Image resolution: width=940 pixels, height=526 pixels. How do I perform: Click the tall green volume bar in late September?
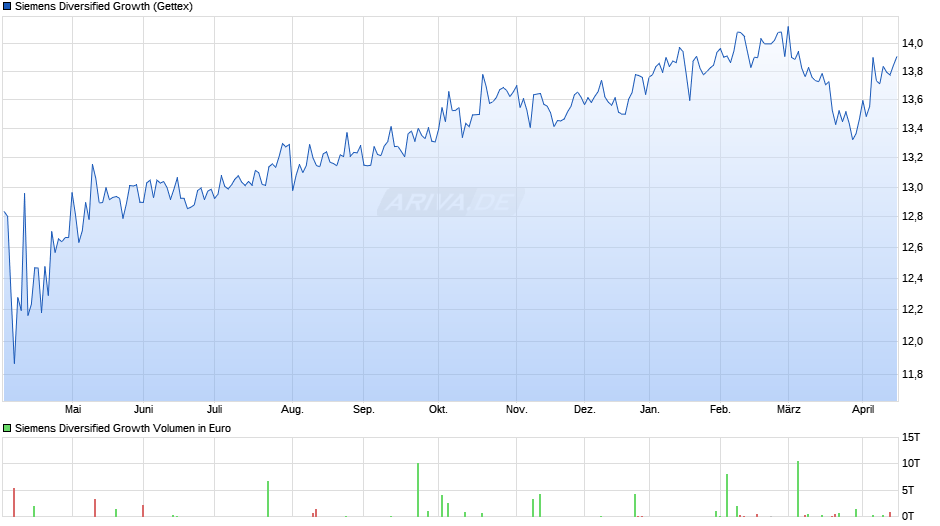[x=418, y=490]
